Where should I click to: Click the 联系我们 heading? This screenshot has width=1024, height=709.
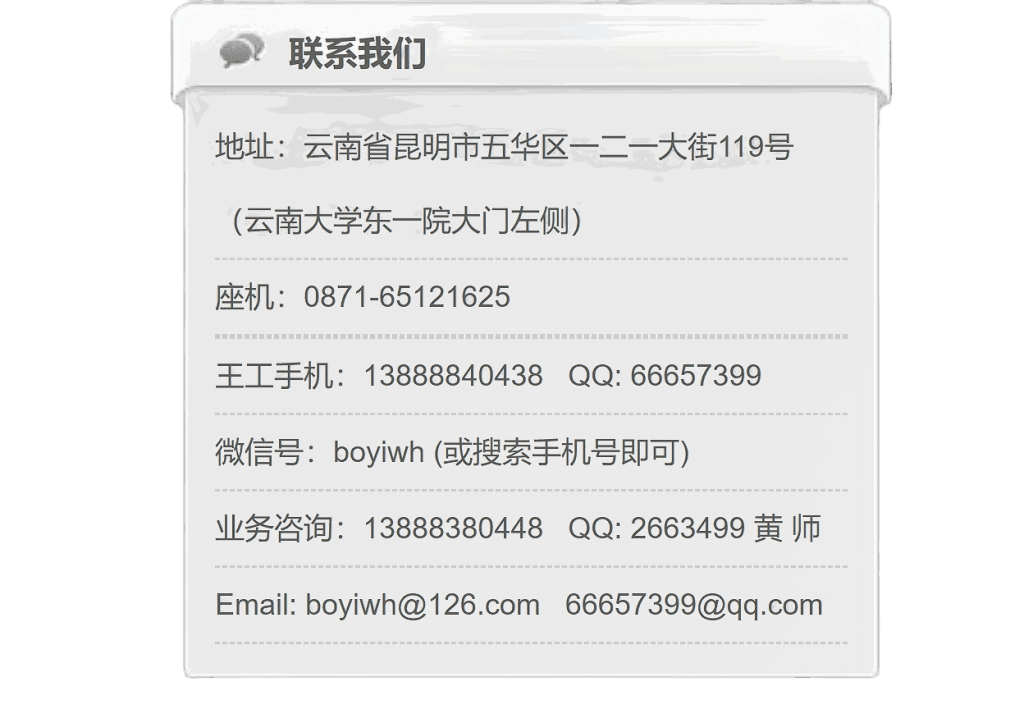pyautogui.click(x=358, y=53)
